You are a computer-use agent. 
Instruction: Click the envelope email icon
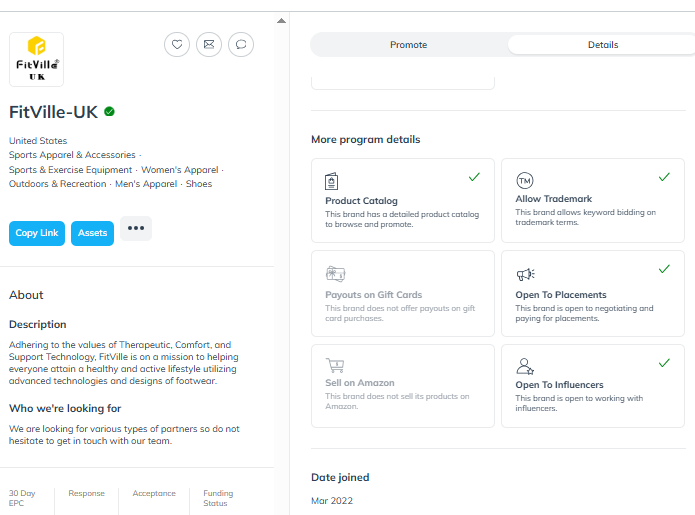coord(209,45)
